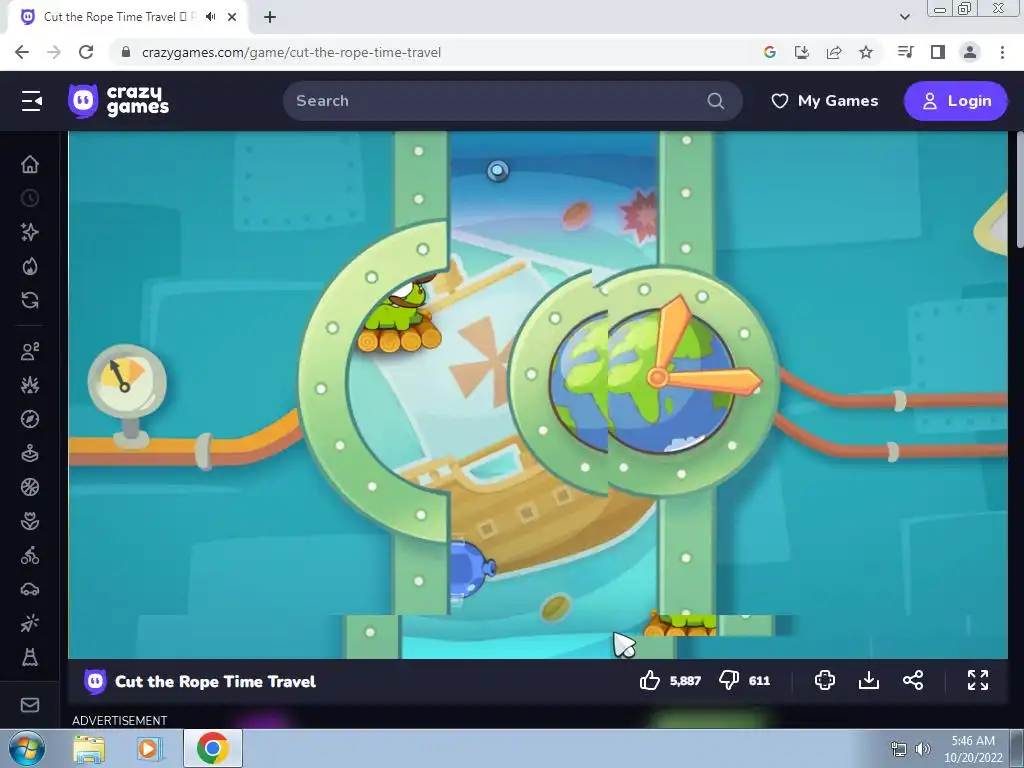Screen dimensions: 1024x768
Task: Open the Chrome three-dot menu
Action: coord(1002,52)
